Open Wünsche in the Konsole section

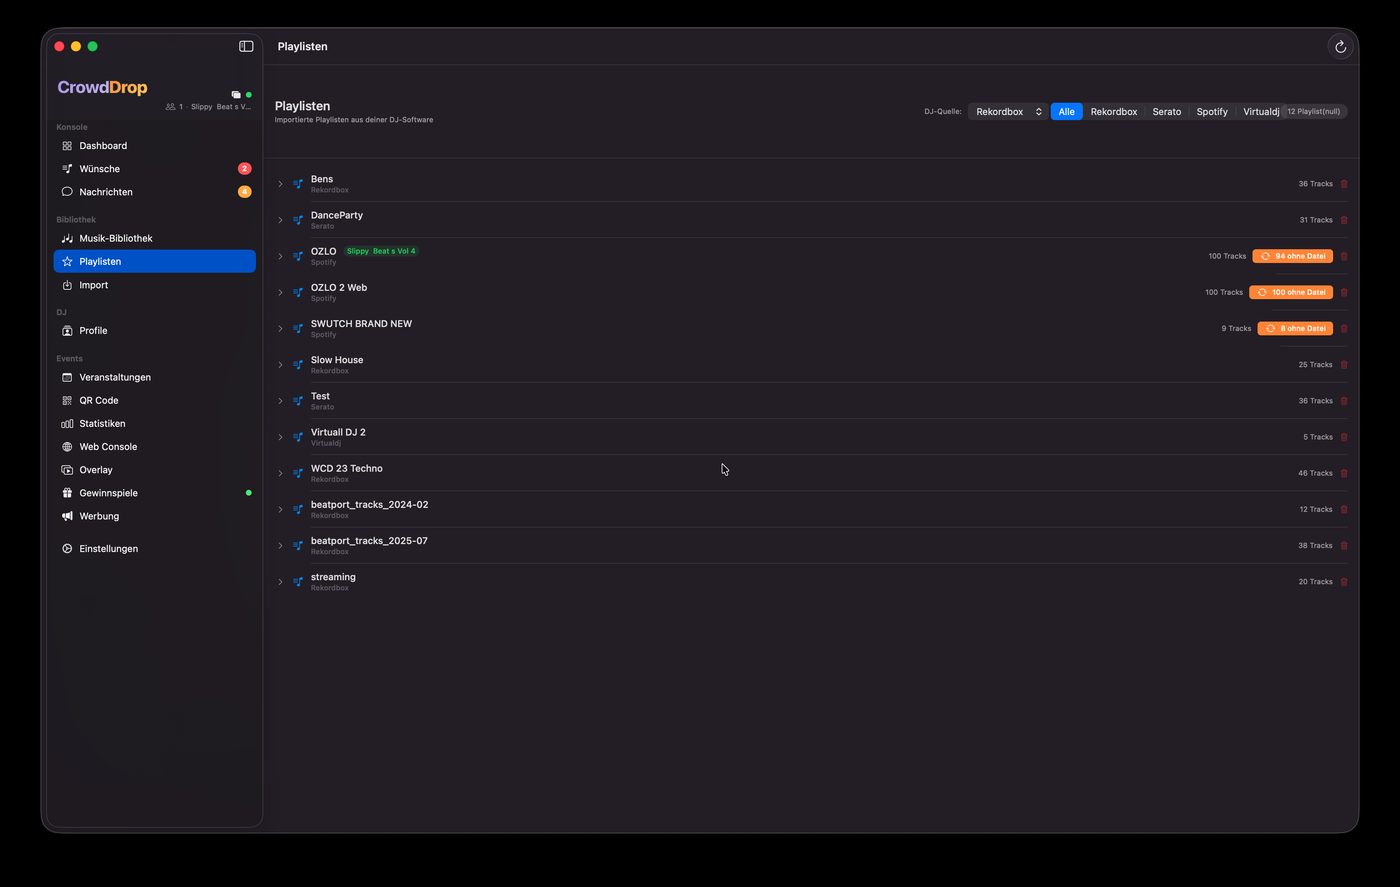point(100,168)
